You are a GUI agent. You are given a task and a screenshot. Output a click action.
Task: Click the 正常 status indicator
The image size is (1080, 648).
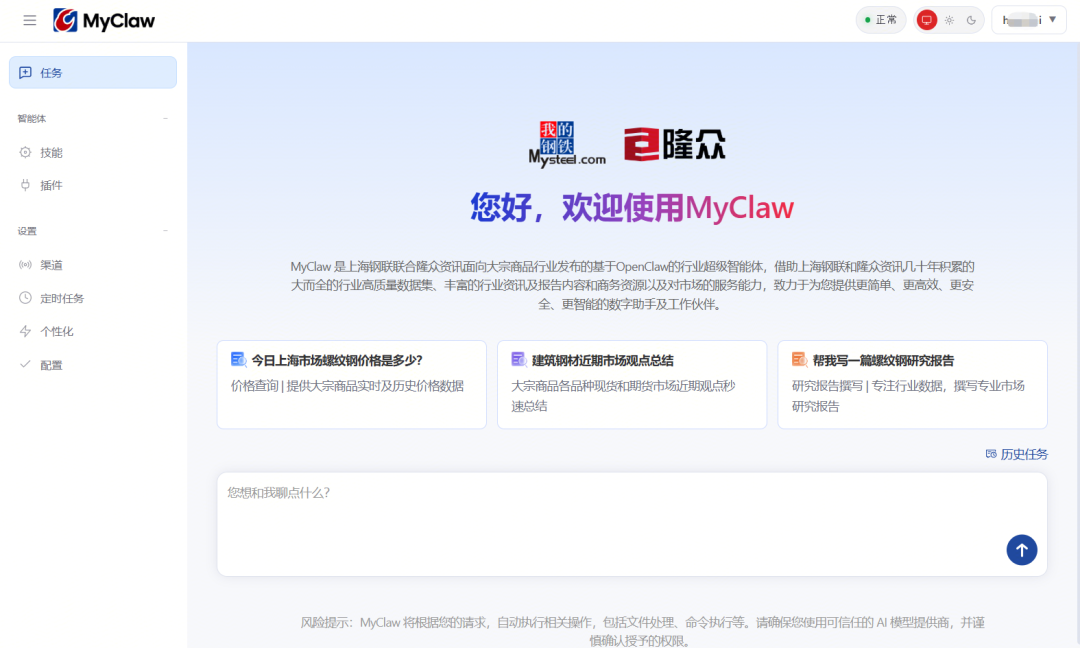(881, 20)
